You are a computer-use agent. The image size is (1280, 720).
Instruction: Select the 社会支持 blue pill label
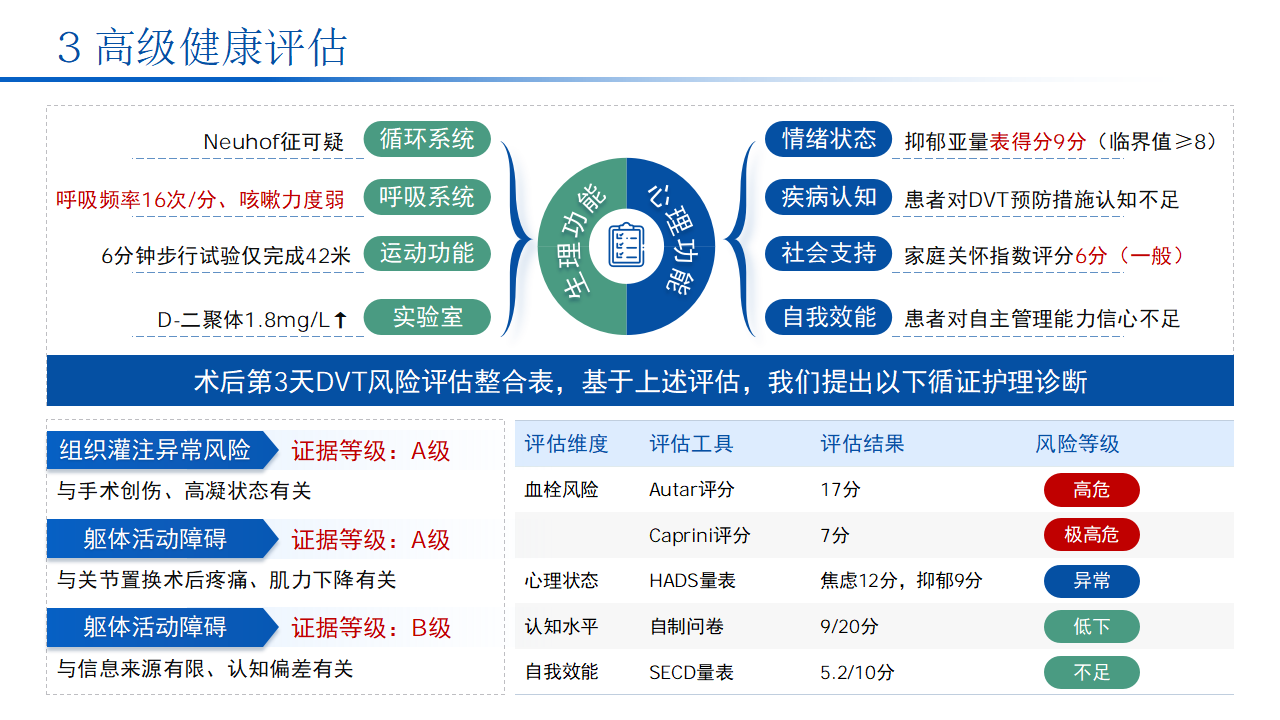pyautogui.click(x=828, y=253)
